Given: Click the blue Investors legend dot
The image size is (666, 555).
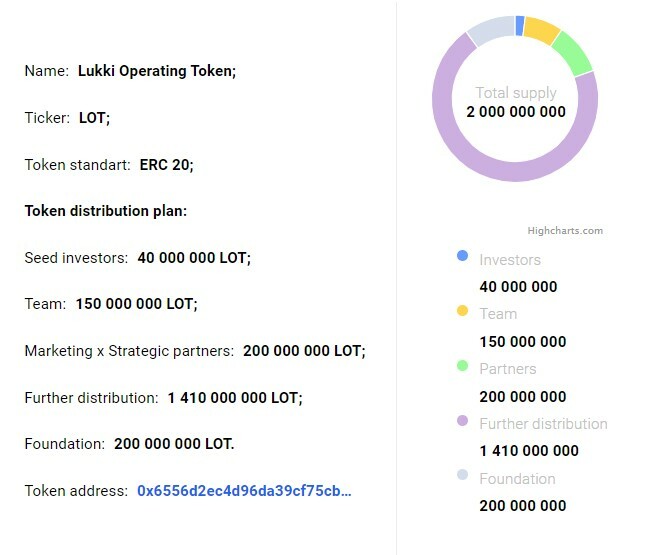Looking at the screenshot, I should 462,256.
